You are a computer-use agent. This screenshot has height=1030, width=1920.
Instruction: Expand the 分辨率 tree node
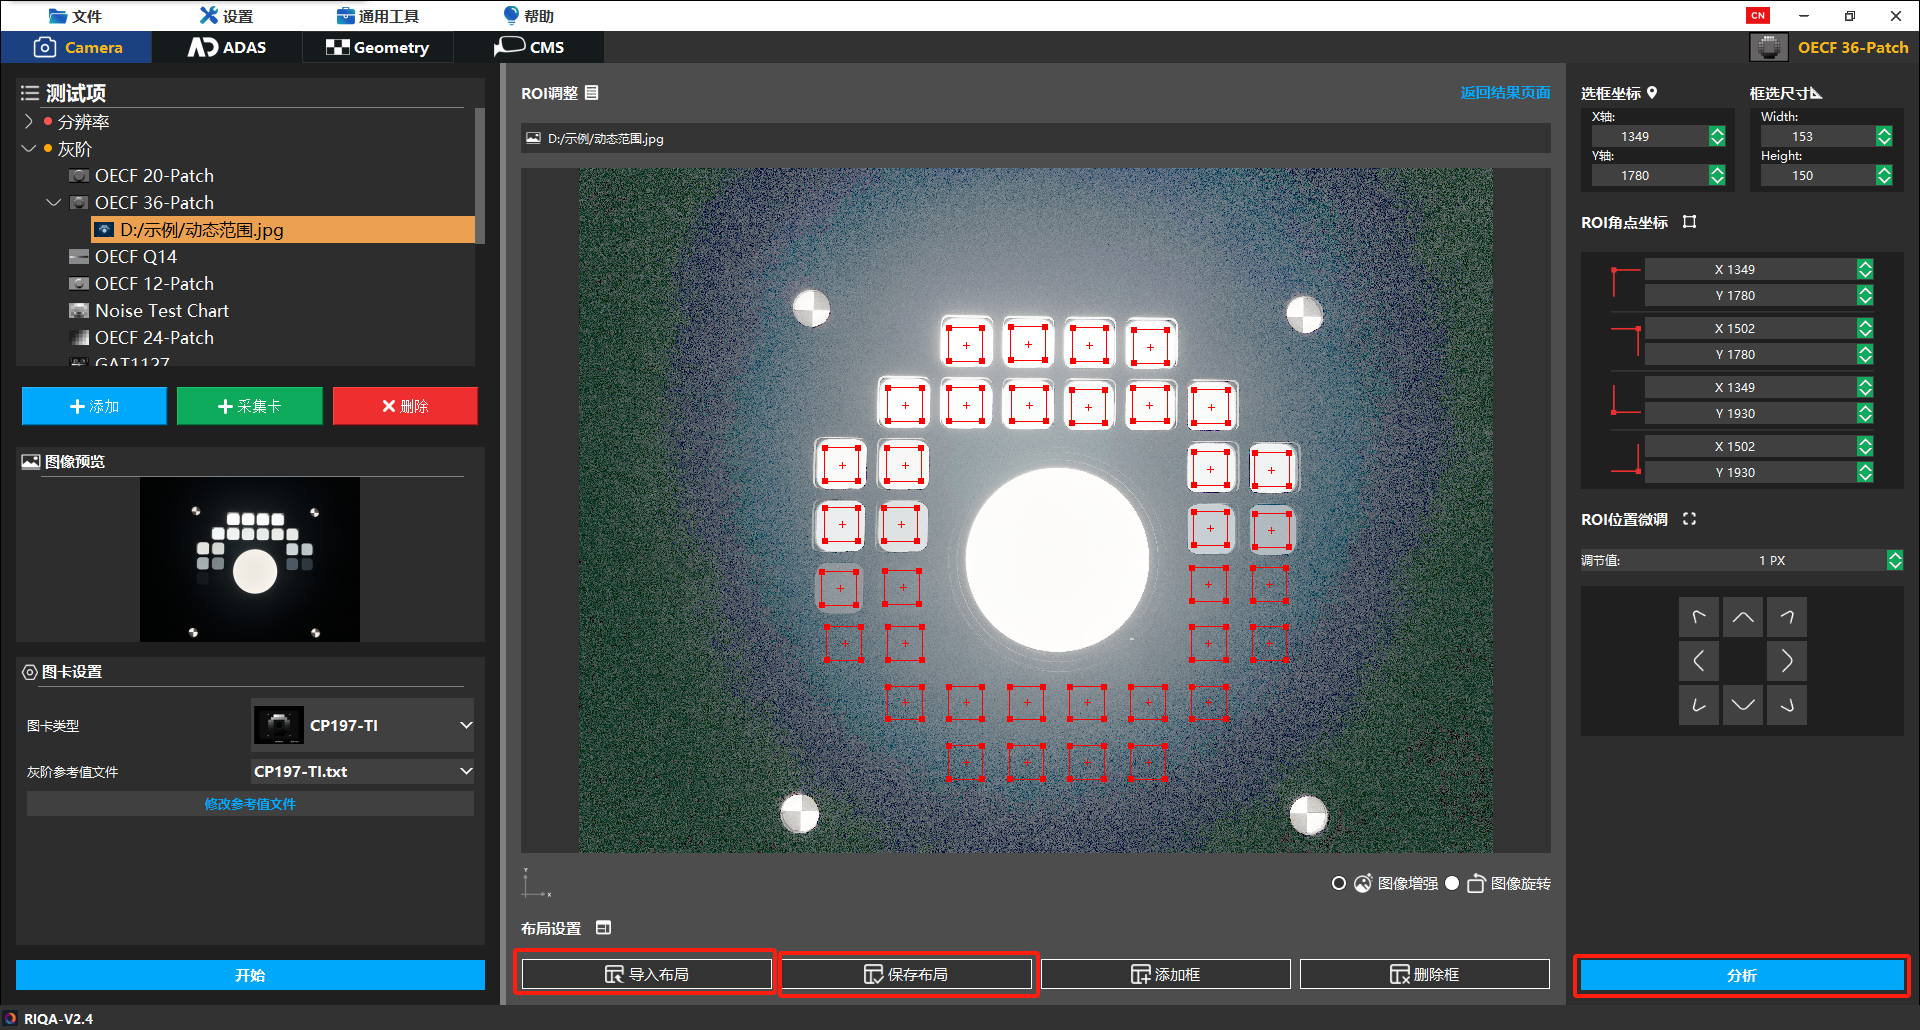(28, 121)
